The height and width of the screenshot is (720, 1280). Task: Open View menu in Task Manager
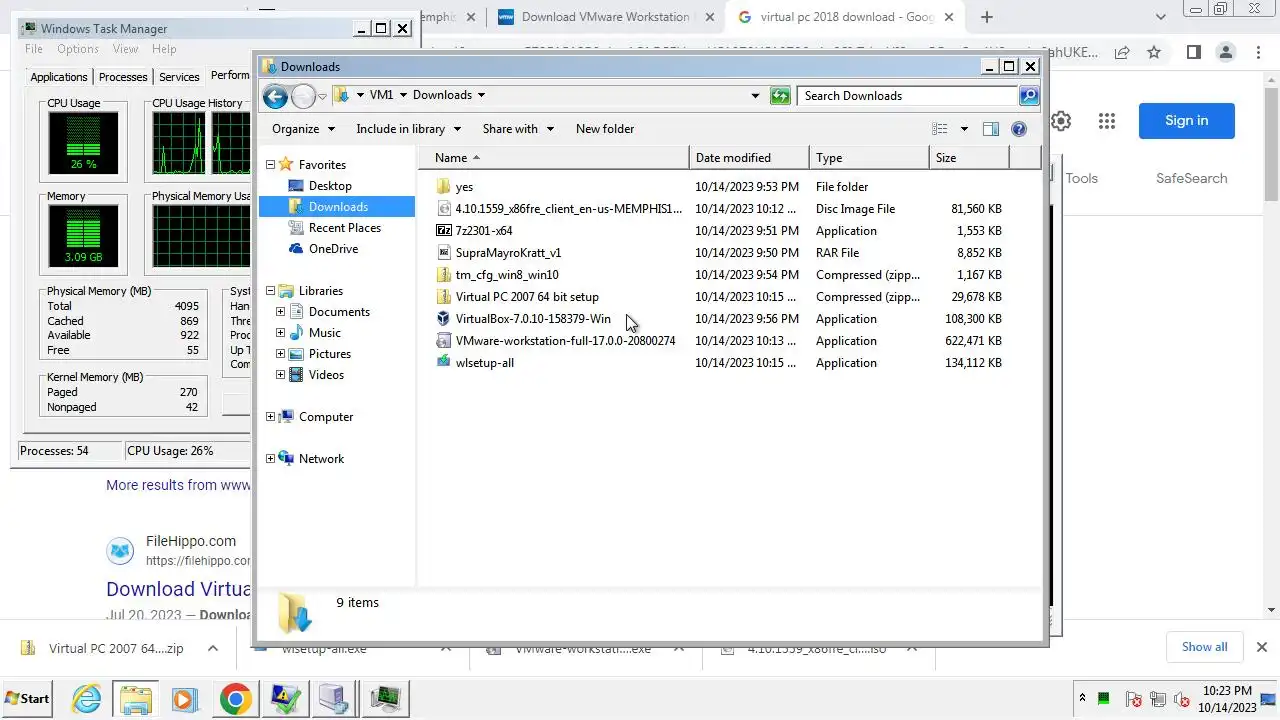click(126, 49)
